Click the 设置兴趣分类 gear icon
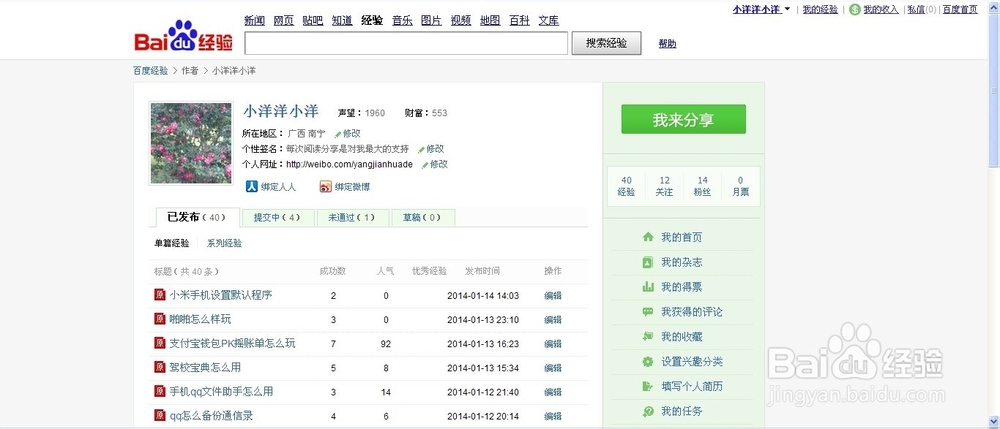This screenshot has height=429, width=1000. click(648, 361)
